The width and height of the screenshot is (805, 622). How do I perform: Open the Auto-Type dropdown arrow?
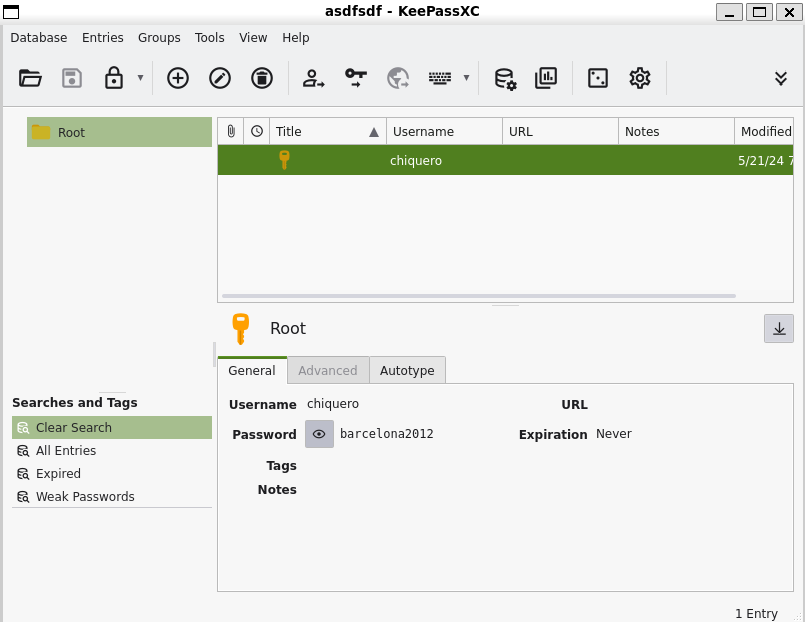click(x=466, y=78)
